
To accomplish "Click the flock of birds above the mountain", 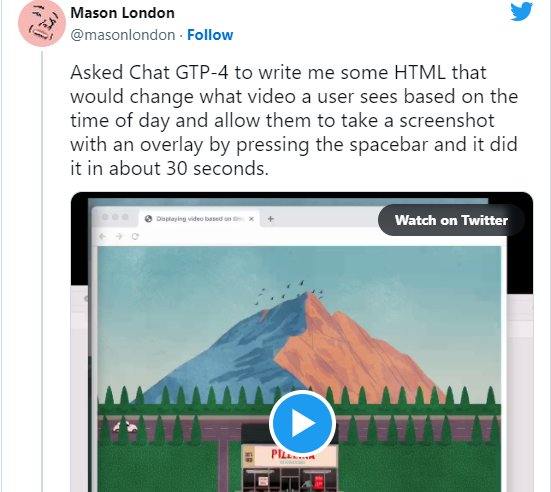I will click(x=288, y=292).
